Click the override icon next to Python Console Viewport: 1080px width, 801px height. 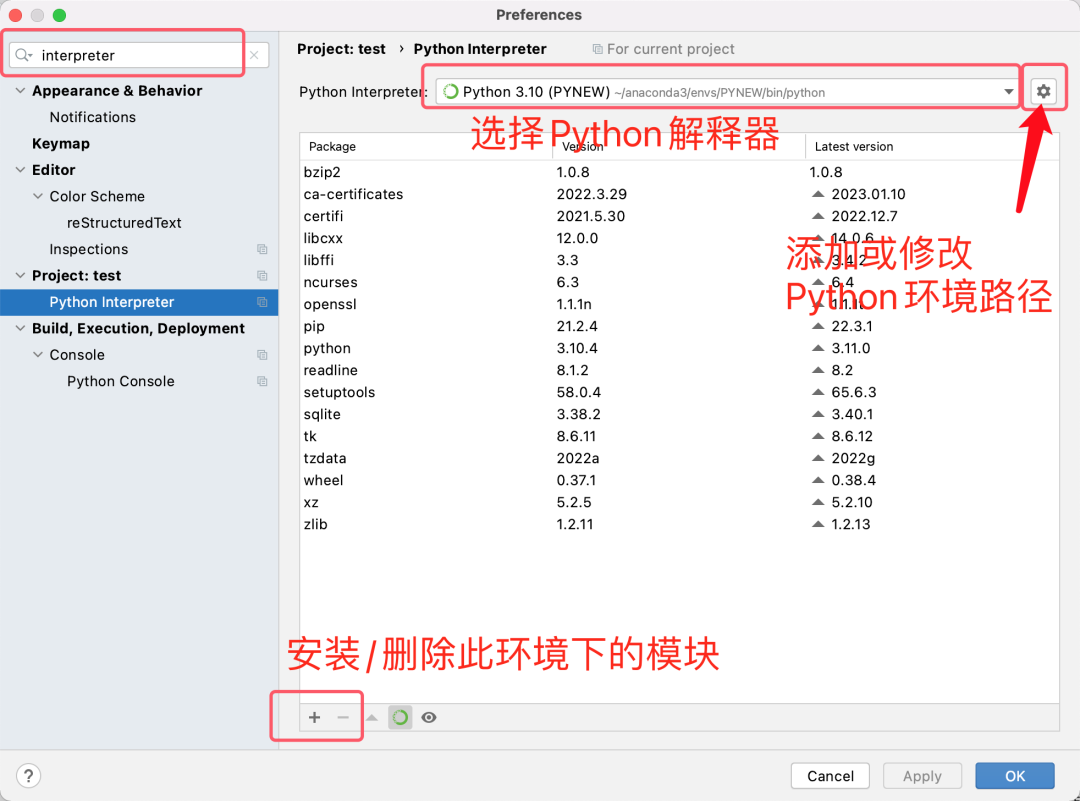click(x=262, y=381)
